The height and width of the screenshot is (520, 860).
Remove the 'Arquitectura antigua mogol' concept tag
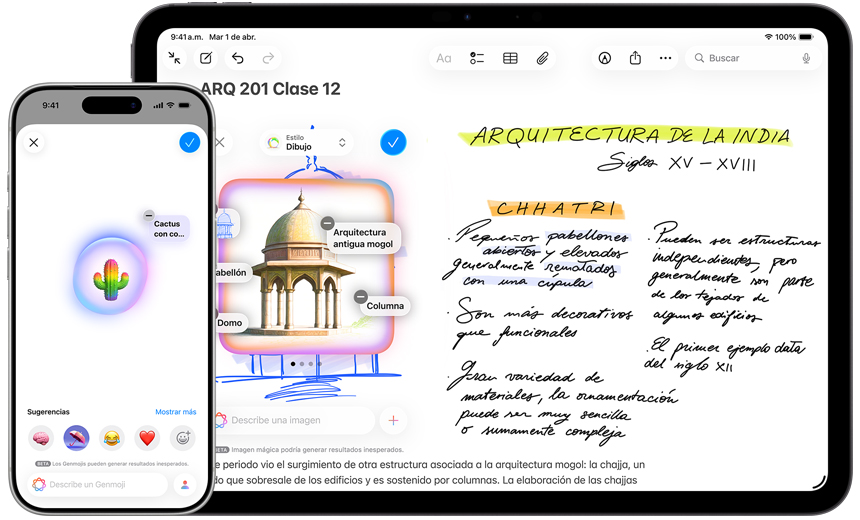coord(328,222)
